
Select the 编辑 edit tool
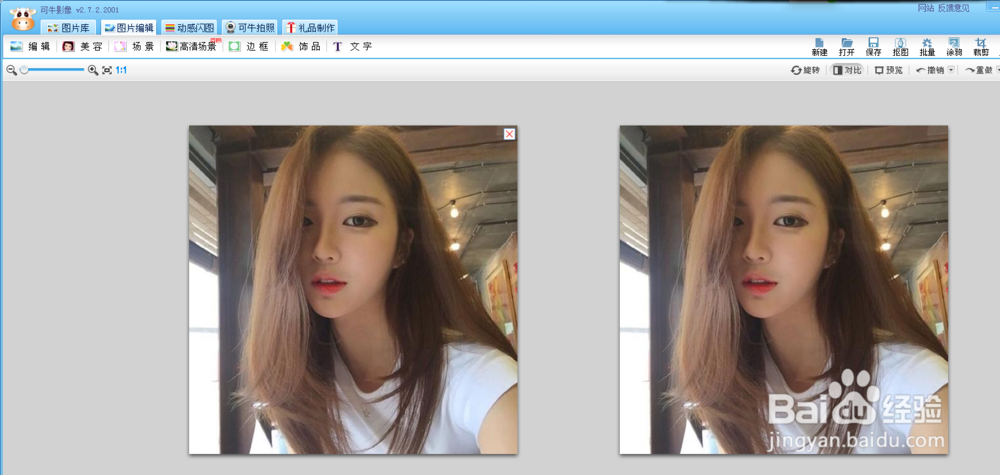click(x=31, y=47)
